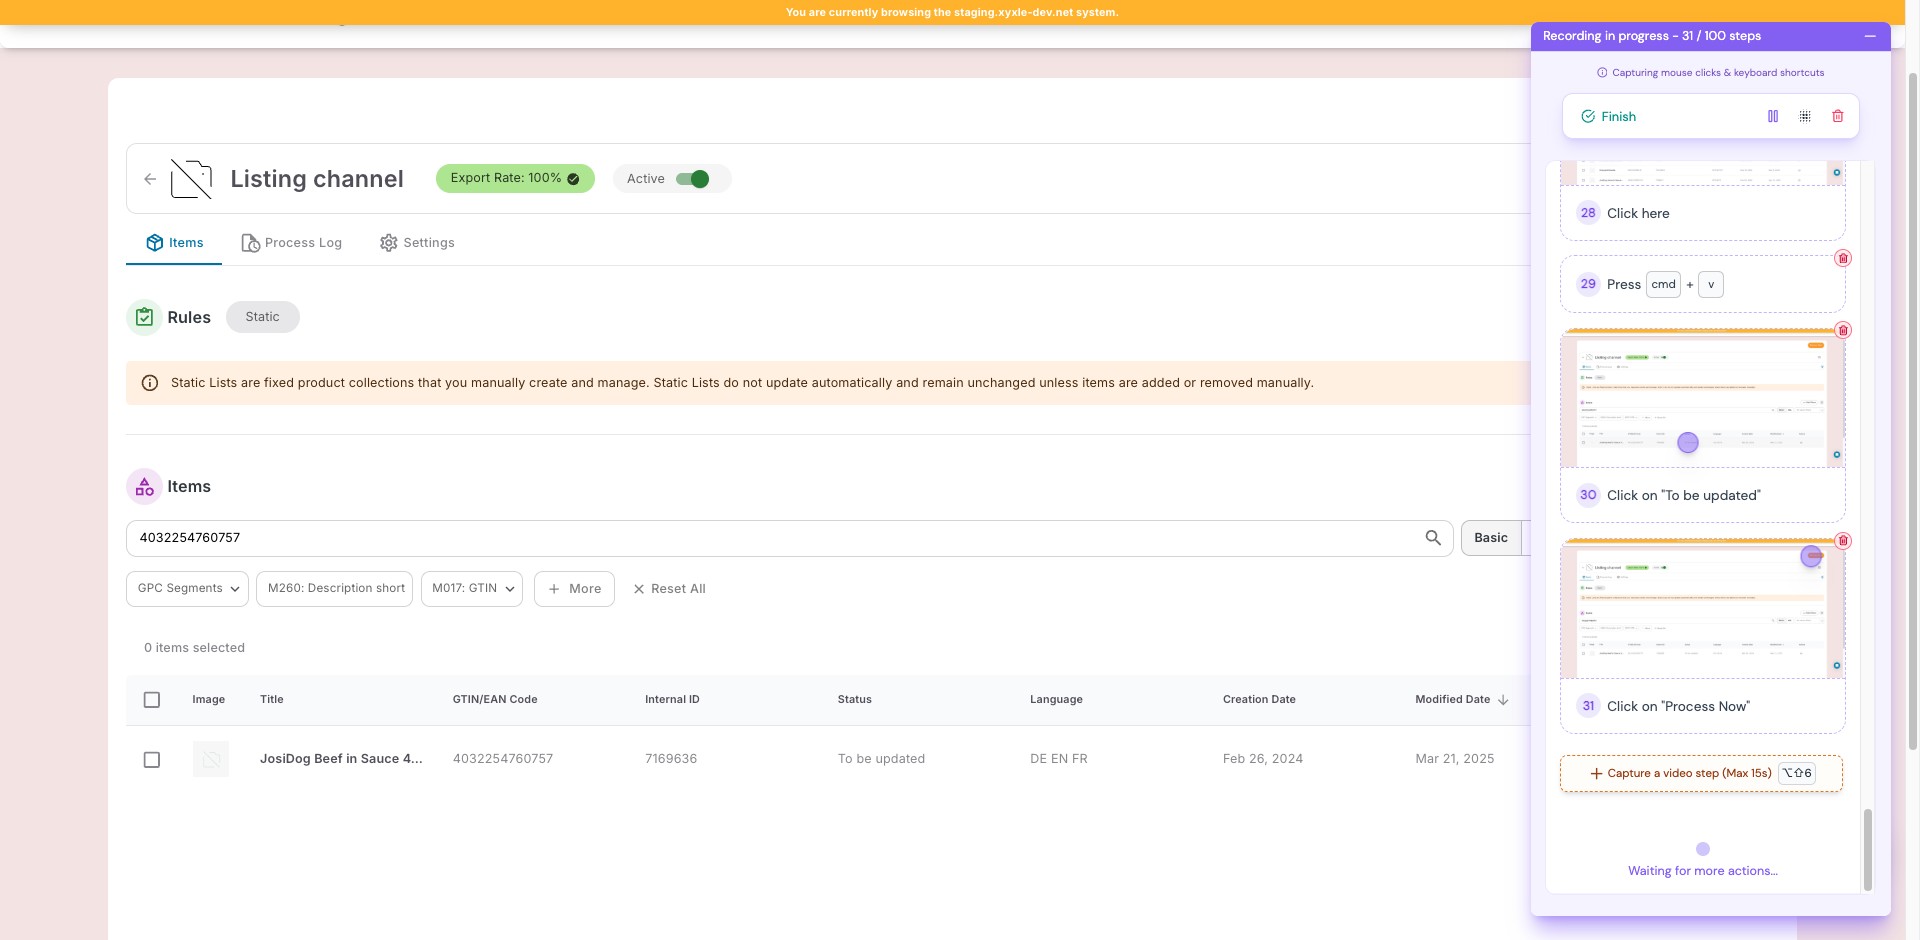1920x940 pixels.
Task: Delete step 29 using its red trash icon
Action: coord(1842,259)
